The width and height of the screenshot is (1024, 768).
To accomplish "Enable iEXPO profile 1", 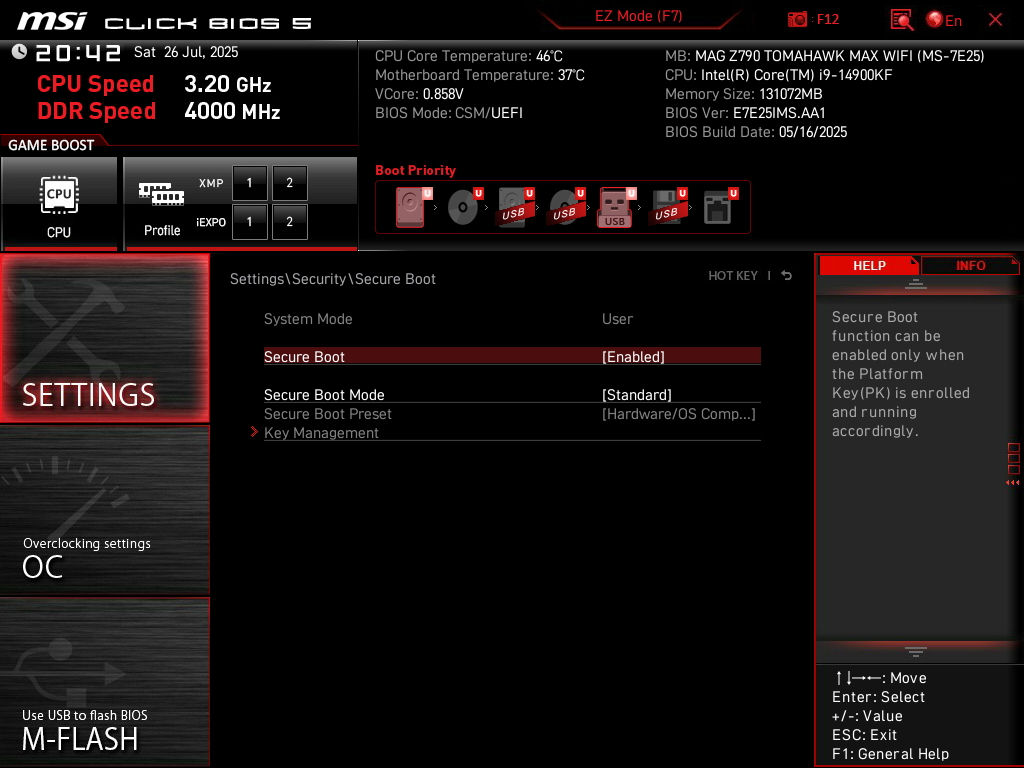I will point(249,222).
